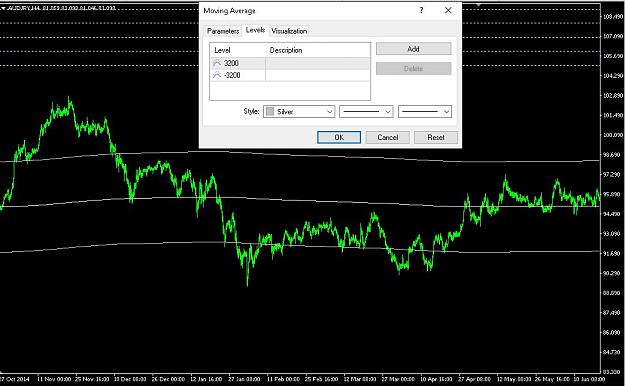Close the Moving Average dialog
The image size is (625, 386).
[x=448, y=10]
